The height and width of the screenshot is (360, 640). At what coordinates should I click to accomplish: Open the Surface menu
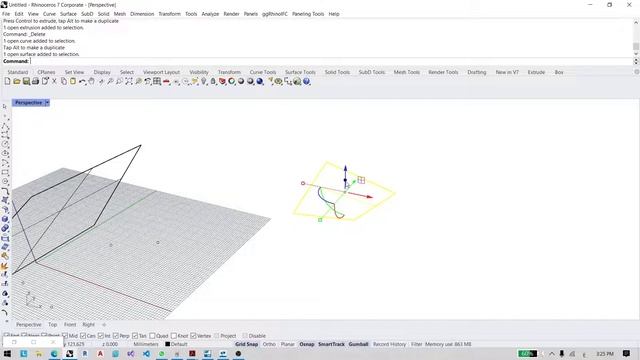(68, 14)
